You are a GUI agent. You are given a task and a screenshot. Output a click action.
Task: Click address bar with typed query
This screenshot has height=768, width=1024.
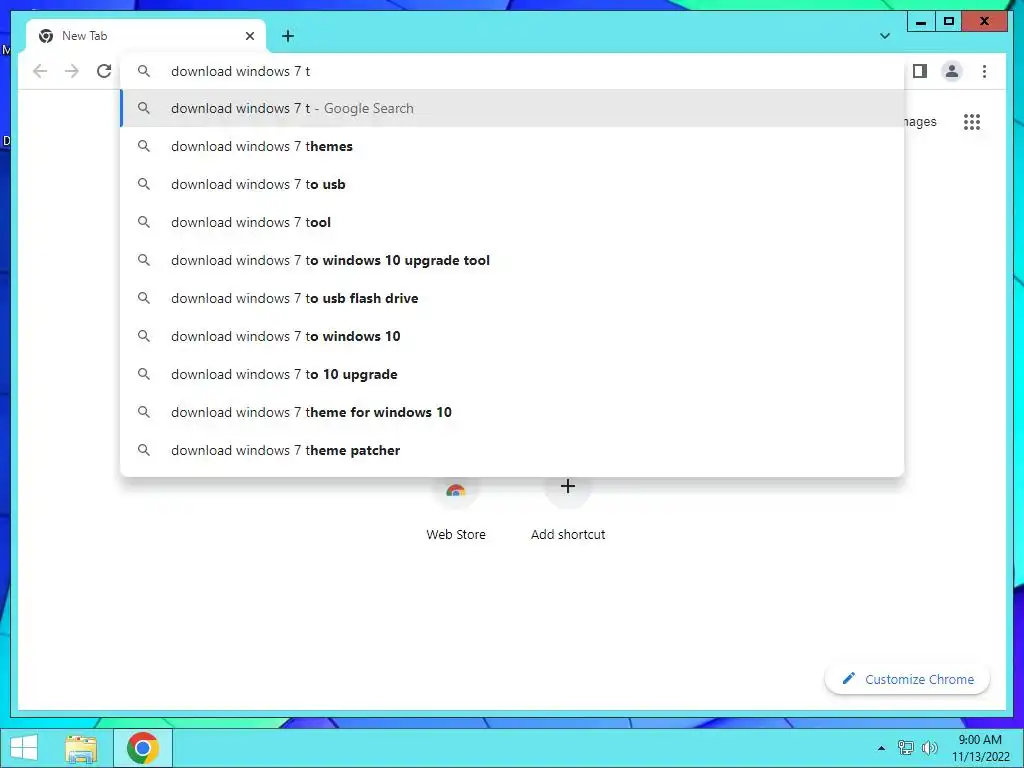click(x=513, y=71)
